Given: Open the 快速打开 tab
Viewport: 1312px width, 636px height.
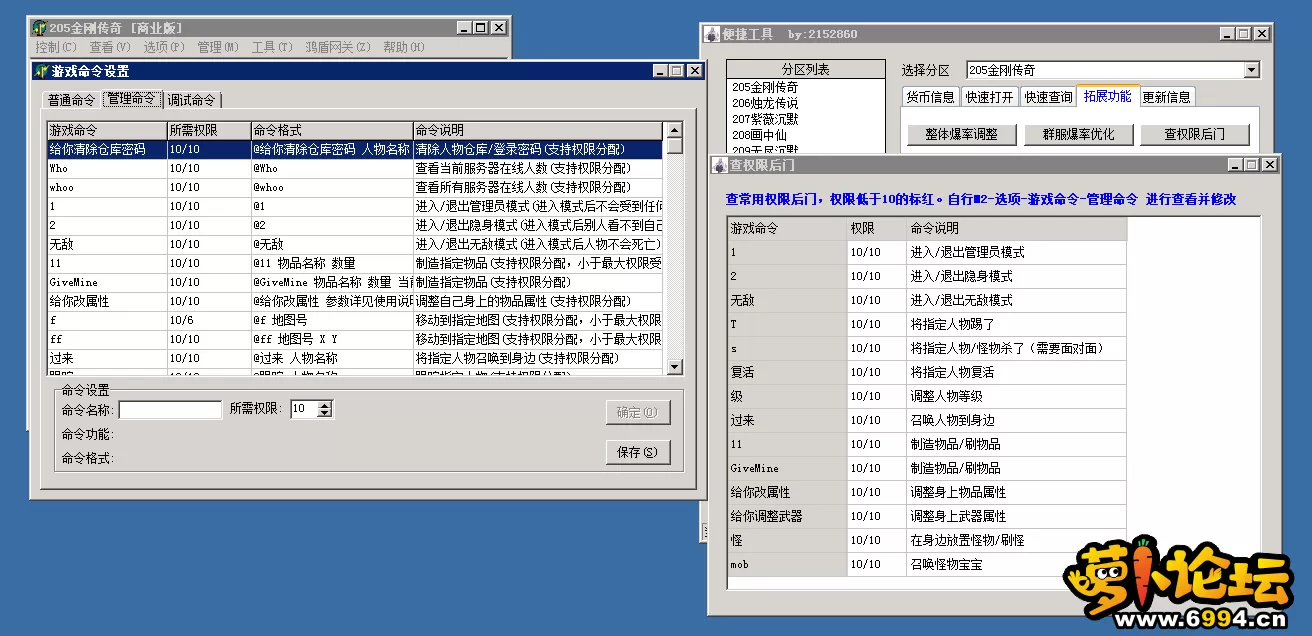Looking at the screenshot, I should click(990, 97).
